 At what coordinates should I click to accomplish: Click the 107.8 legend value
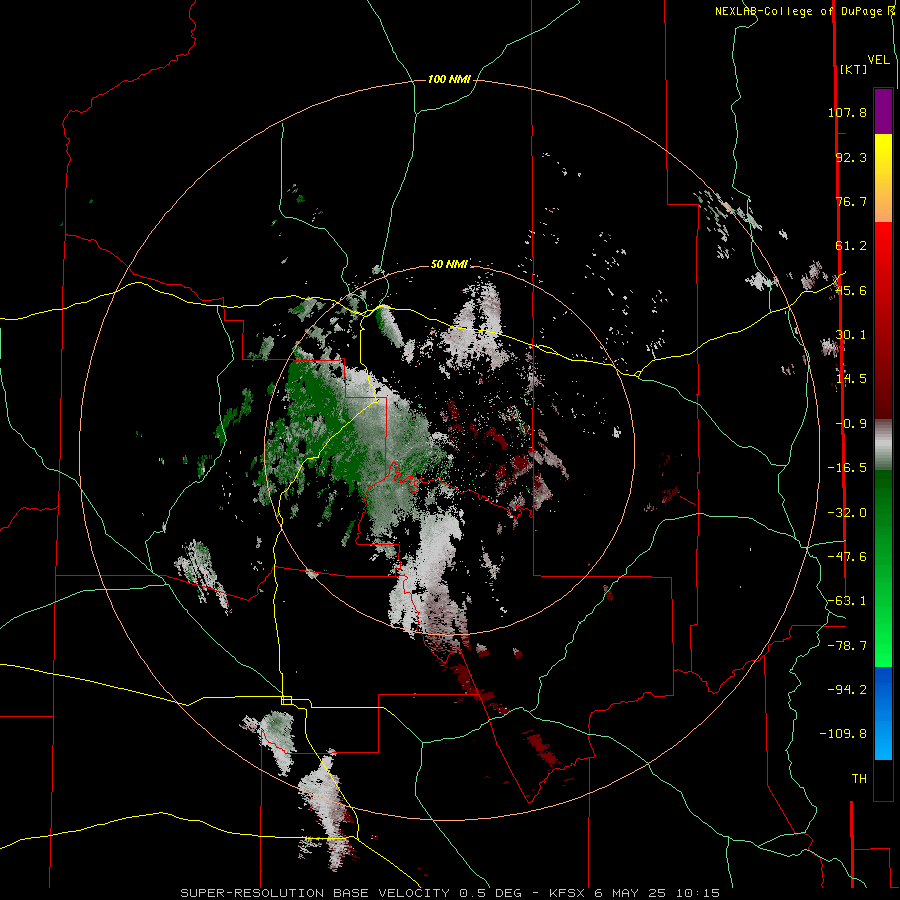tap(847, 112)
